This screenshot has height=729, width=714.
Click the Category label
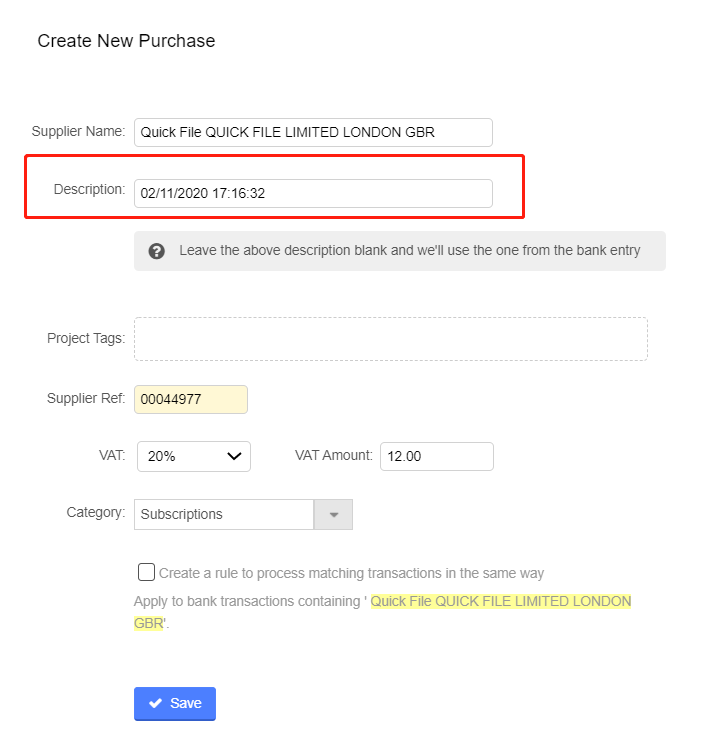coord(96,513)
